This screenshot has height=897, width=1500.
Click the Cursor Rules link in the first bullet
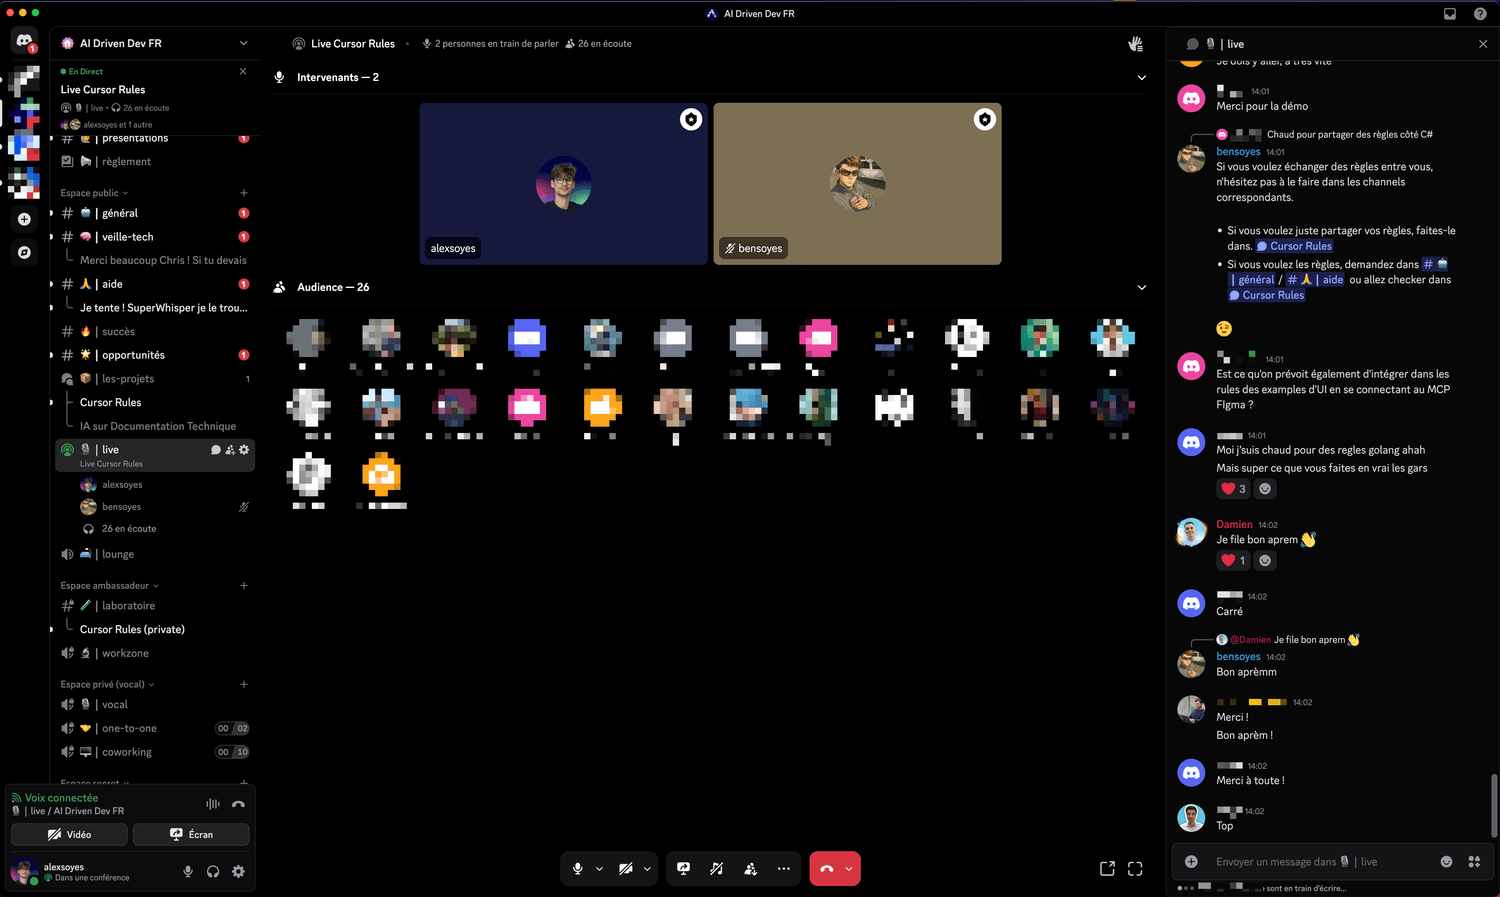(x=1294, y=246)
